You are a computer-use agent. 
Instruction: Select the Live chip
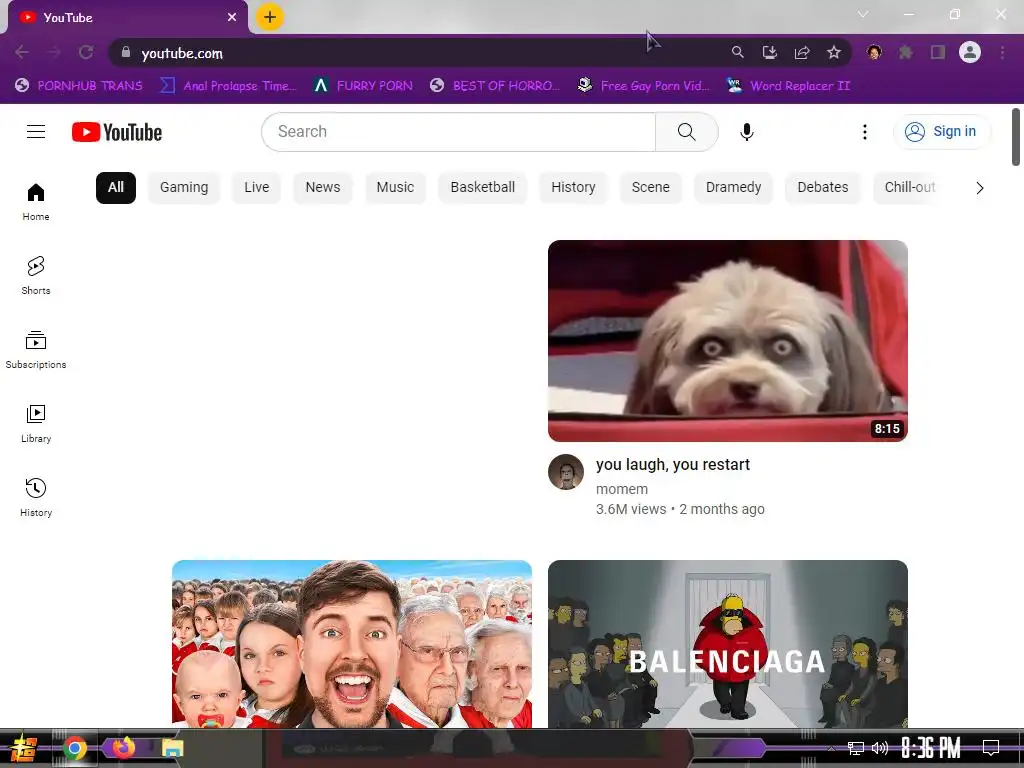click(x=257, y=188)
